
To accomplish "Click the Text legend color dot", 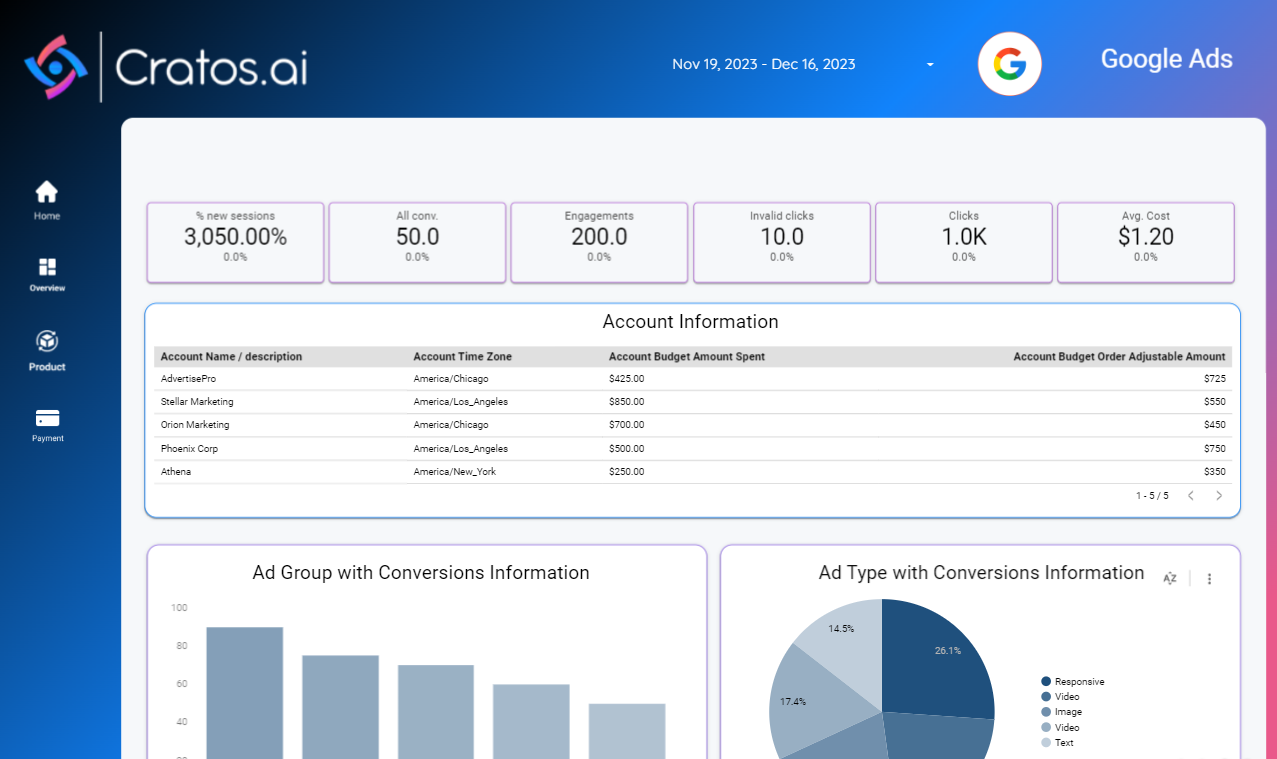I will [x=1046, y=743].
